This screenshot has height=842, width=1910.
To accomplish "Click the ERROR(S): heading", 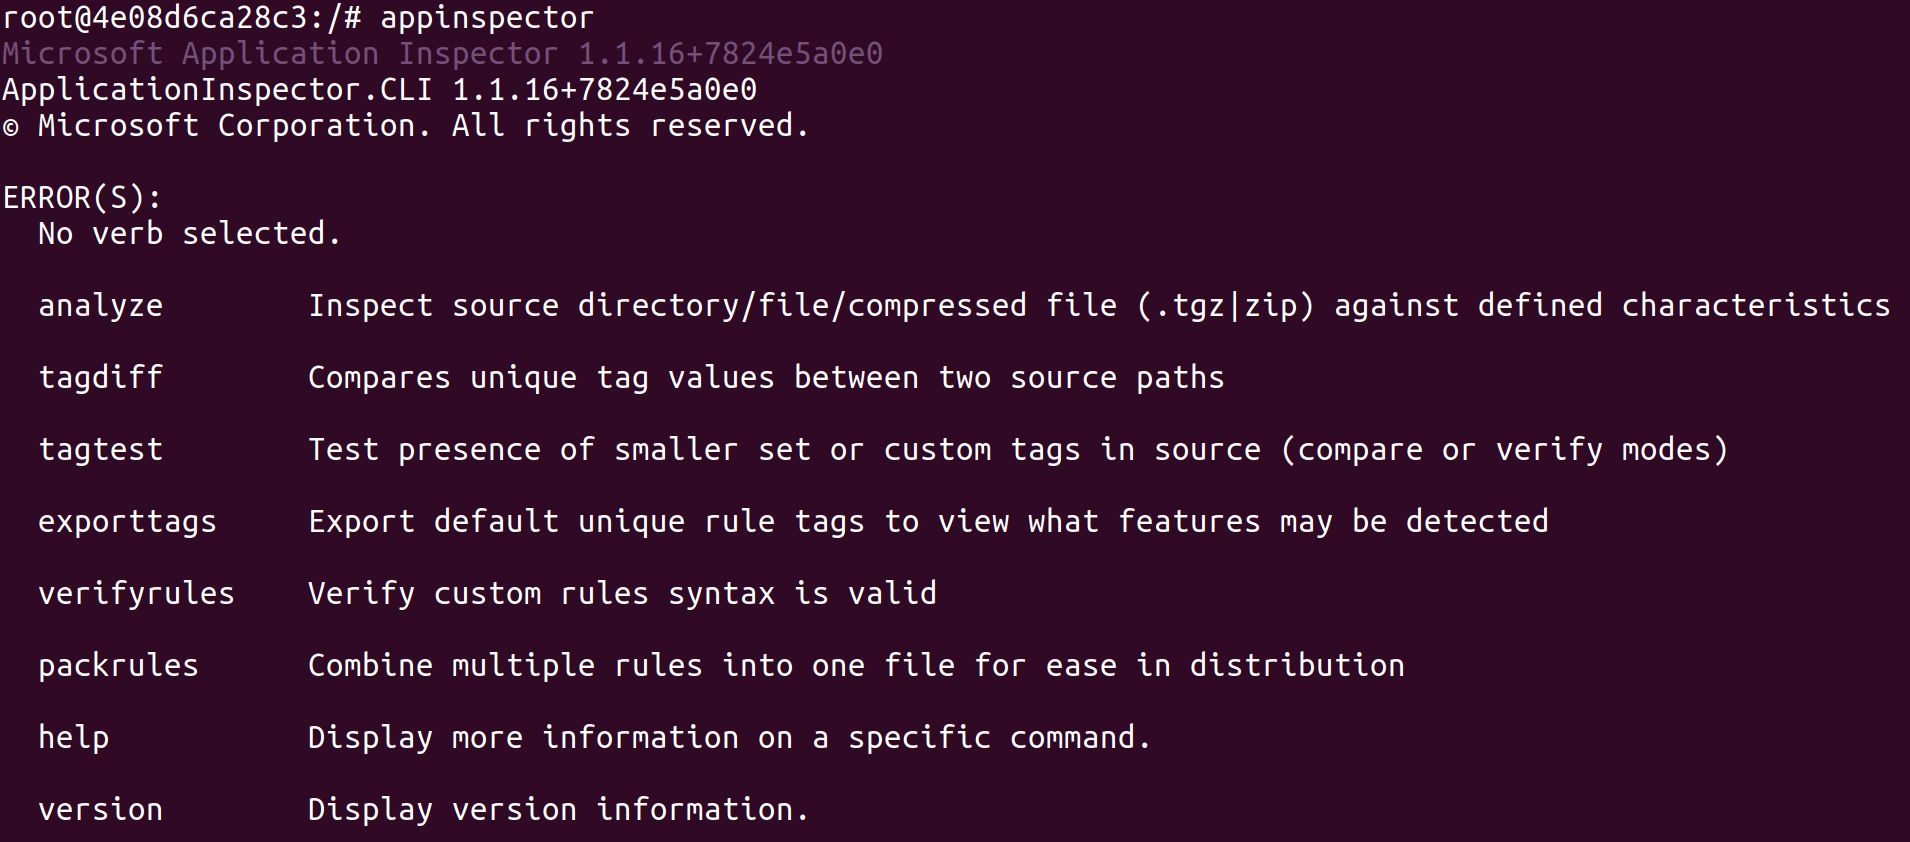I will tap(82, 198).
